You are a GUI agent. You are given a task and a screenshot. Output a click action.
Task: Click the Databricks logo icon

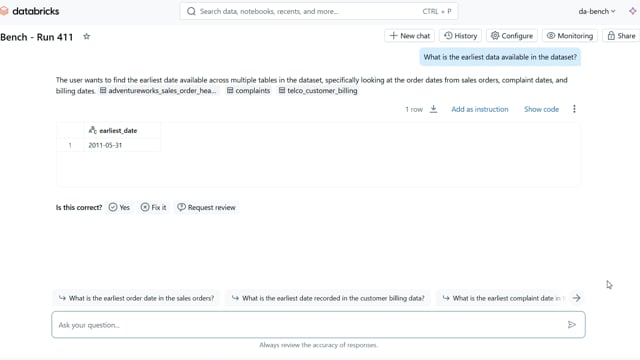pyautogui.click(x=4, y=11)
